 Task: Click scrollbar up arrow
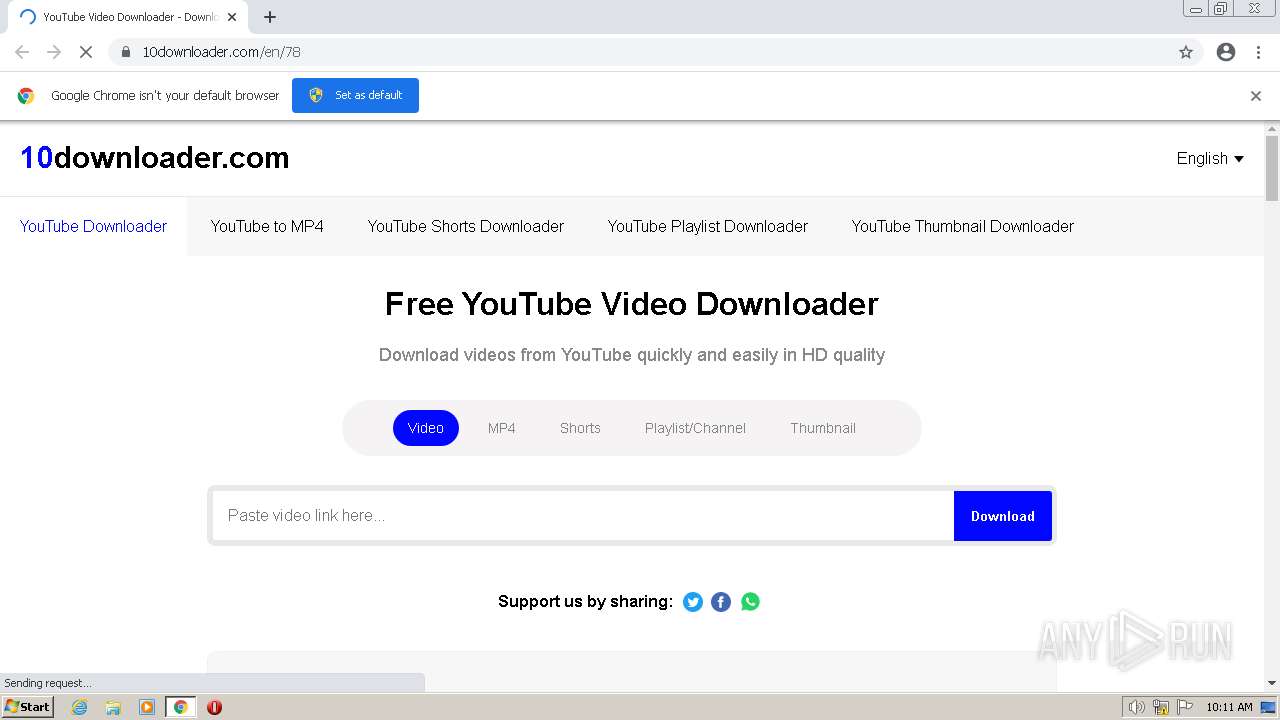(1272, 128)
